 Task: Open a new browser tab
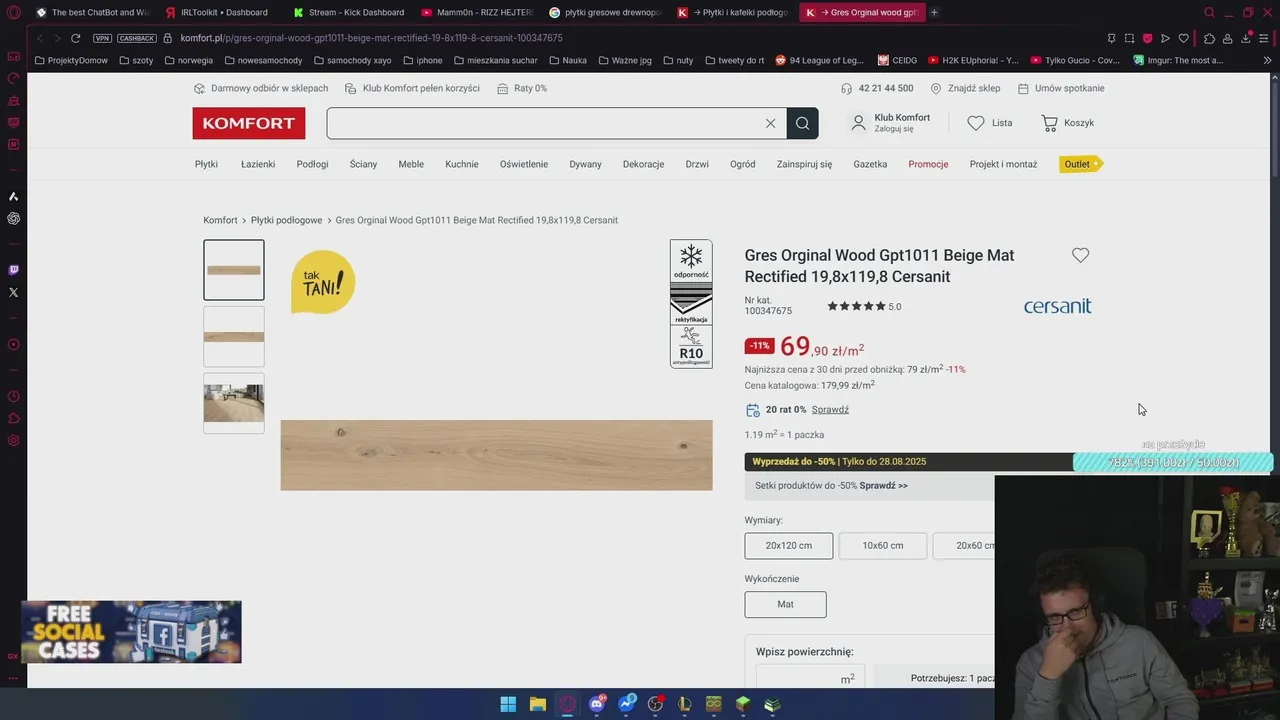(x=934, y=12)
